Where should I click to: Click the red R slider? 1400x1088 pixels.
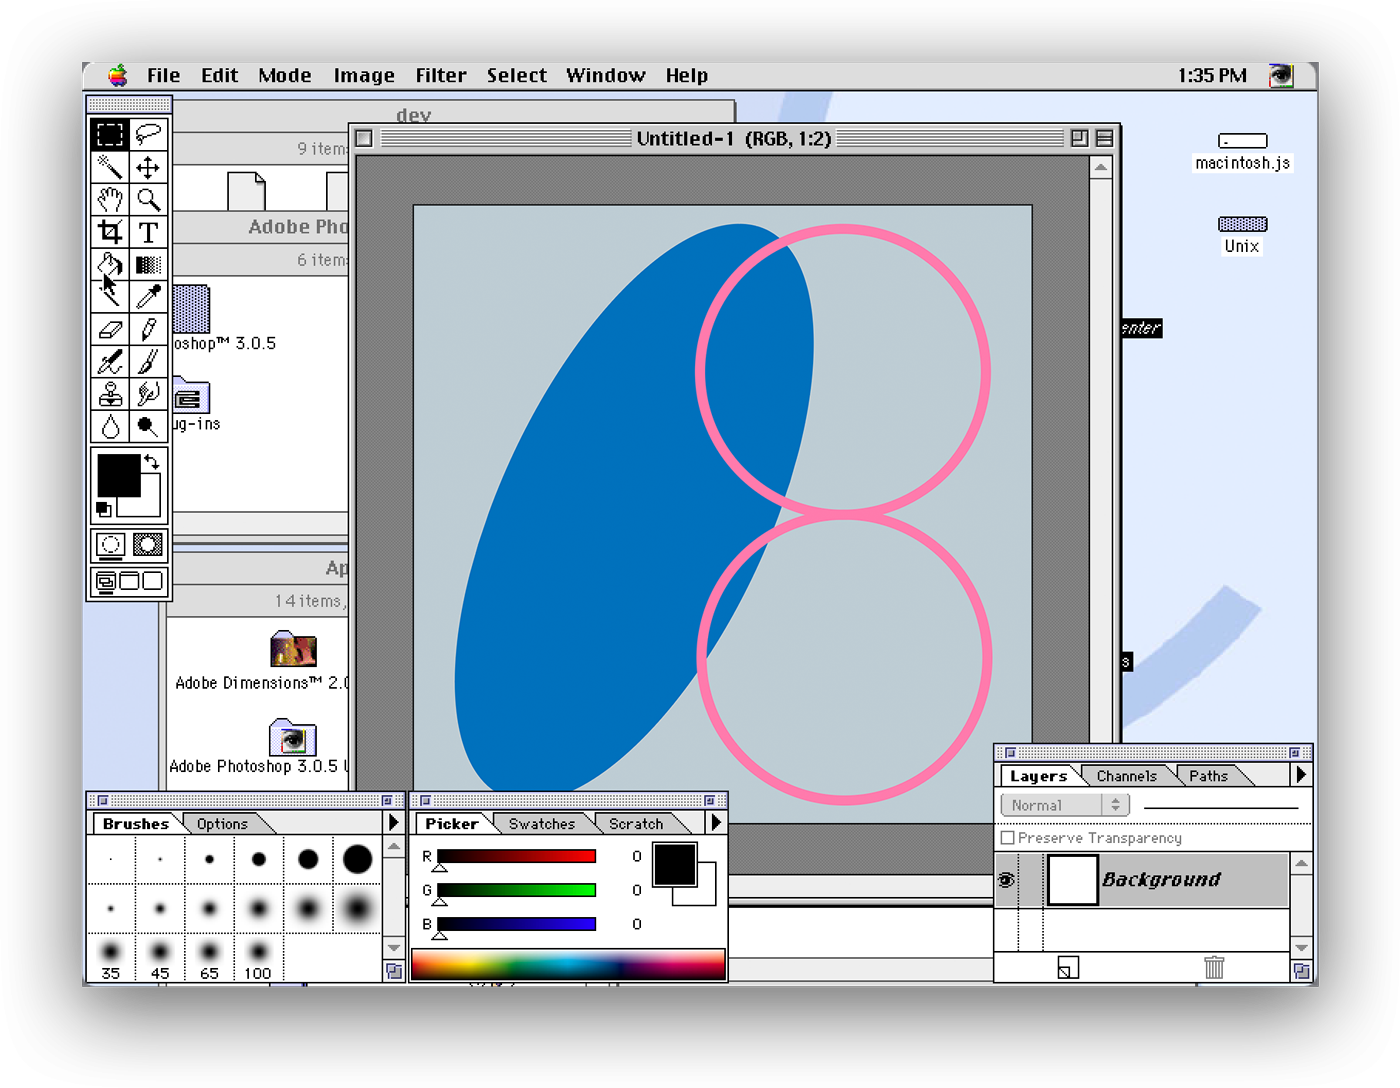point(516,856)
